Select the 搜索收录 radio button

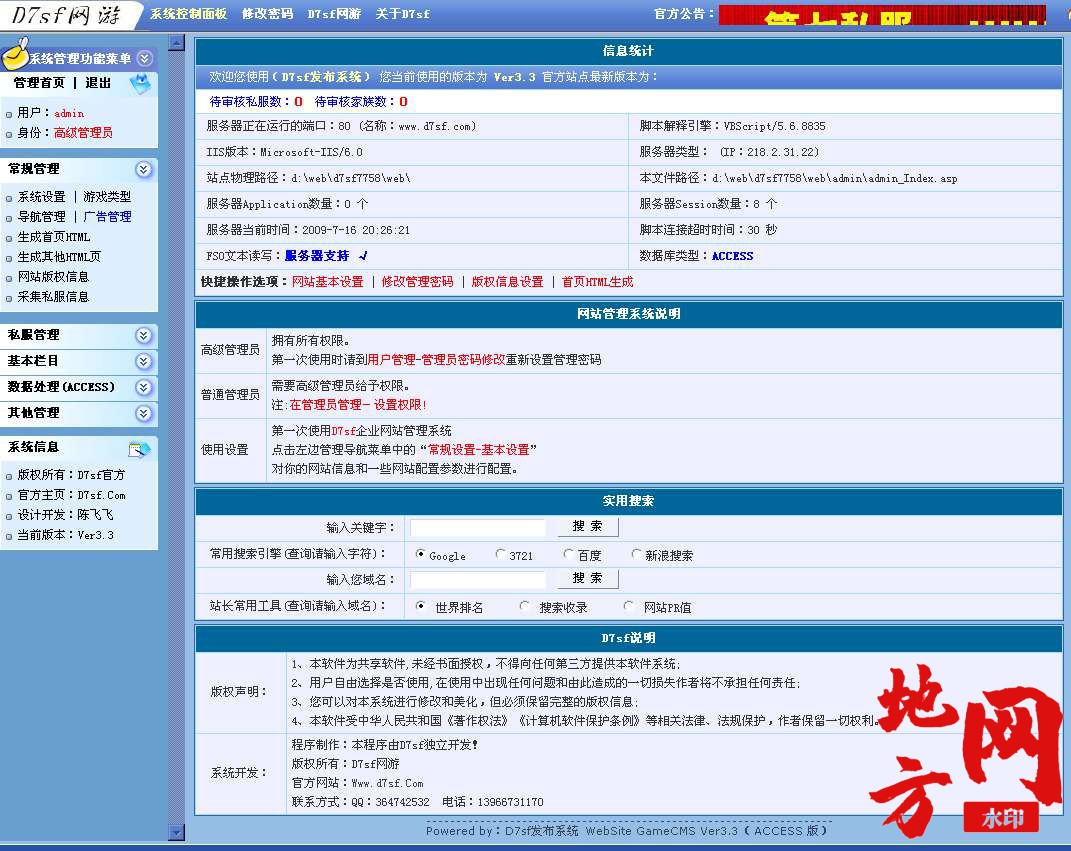point(525,606)
